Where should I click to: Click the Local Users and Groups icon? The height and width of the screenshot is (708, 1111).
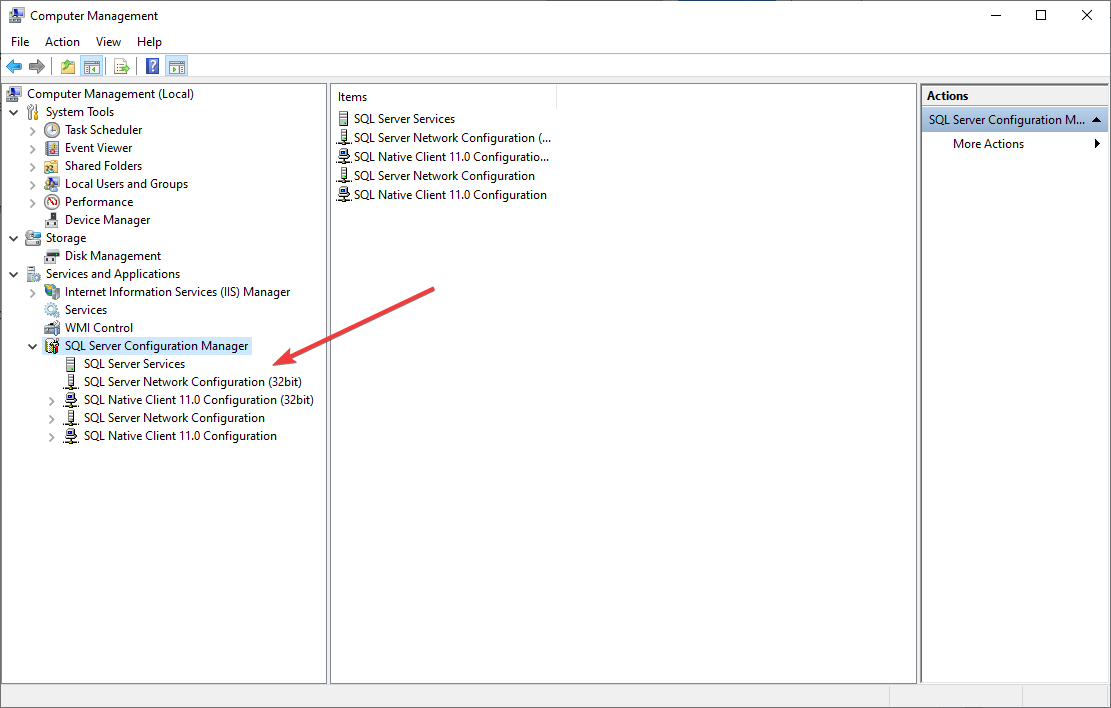[52, 184]
